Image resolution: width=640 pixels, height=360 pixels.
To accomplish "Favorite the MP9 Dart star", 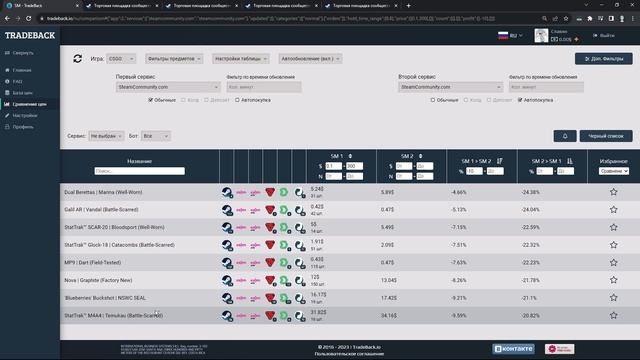I will pos(613,262).
